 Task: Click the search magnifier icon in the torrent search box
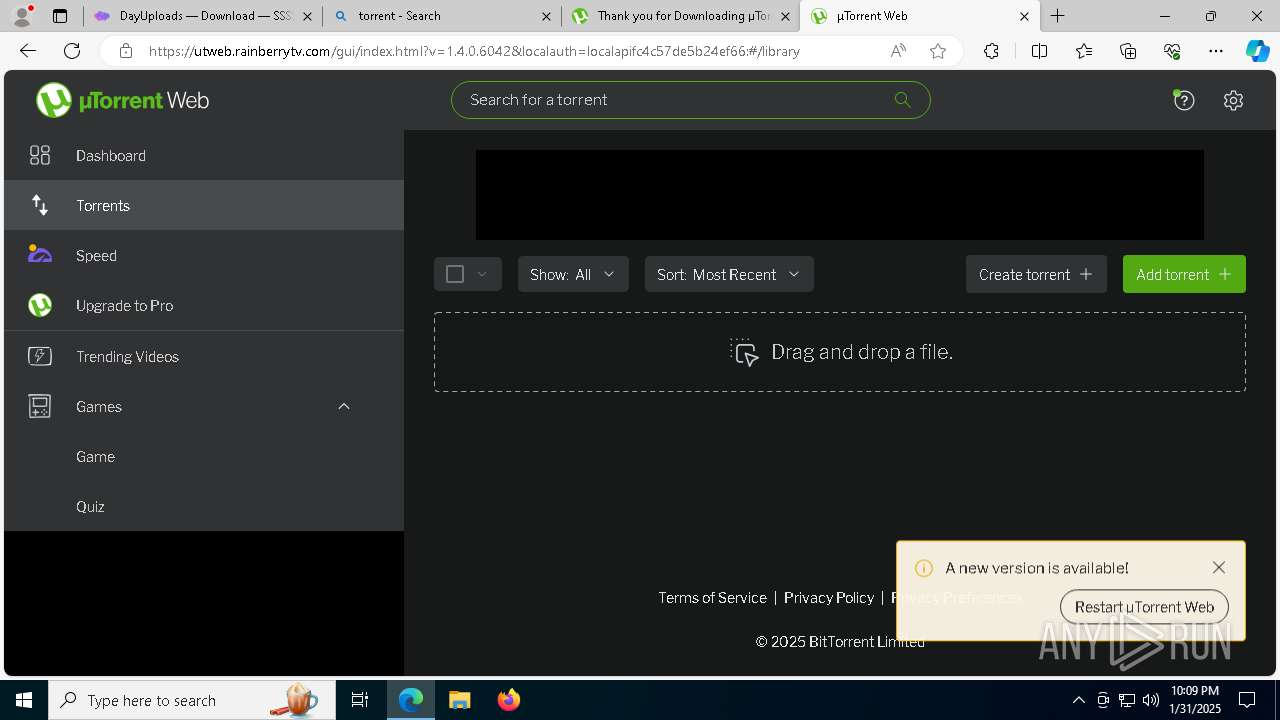pos(902,99)
